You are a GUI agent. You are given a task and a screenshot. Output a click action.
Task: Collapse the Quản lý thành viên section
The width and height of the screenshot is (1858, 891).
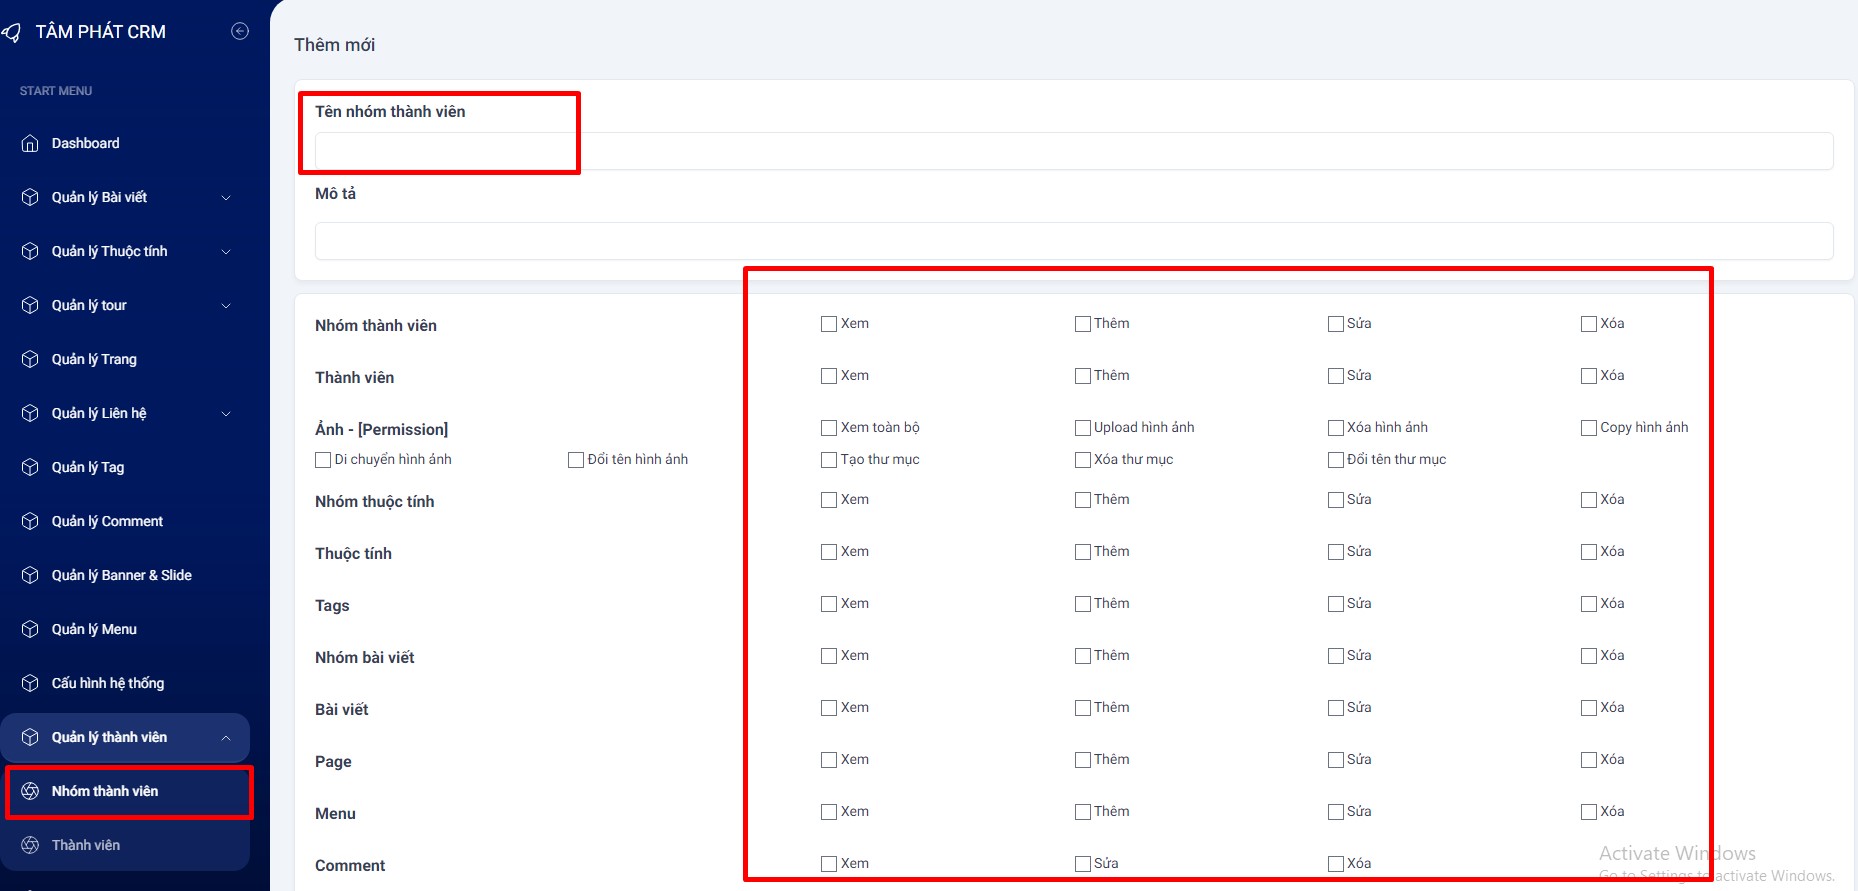click(x=226, y=738)
